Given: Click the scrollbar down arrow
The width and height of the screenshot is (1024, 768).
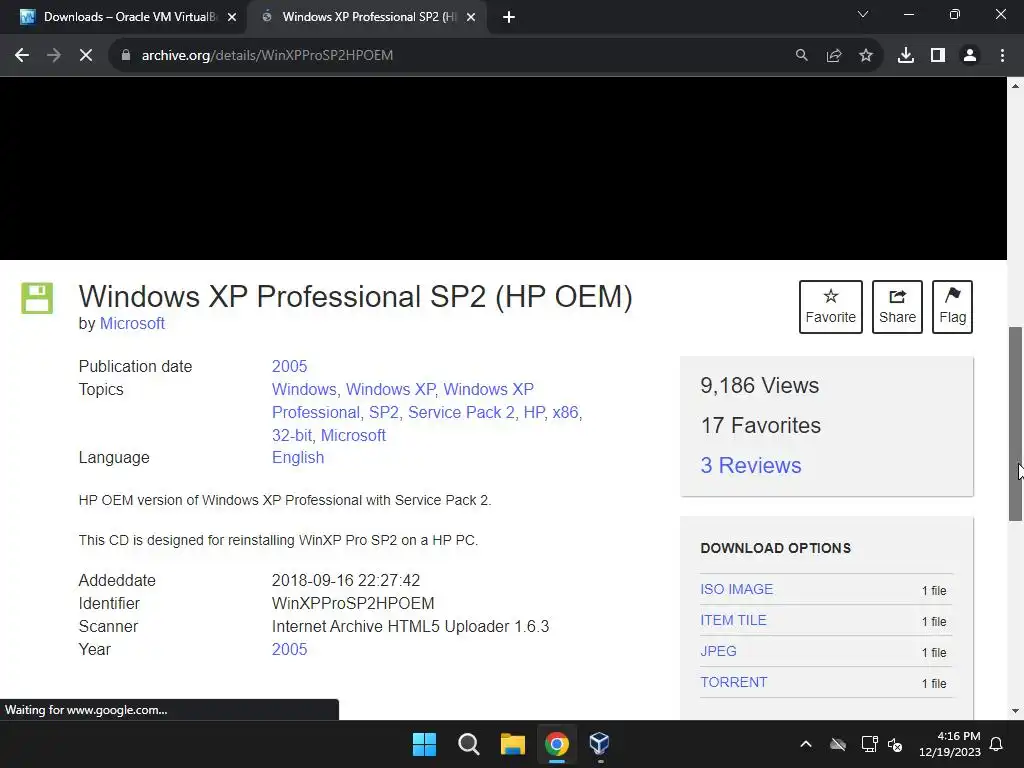Looking at the screenshot, I should click(1016, 711).
